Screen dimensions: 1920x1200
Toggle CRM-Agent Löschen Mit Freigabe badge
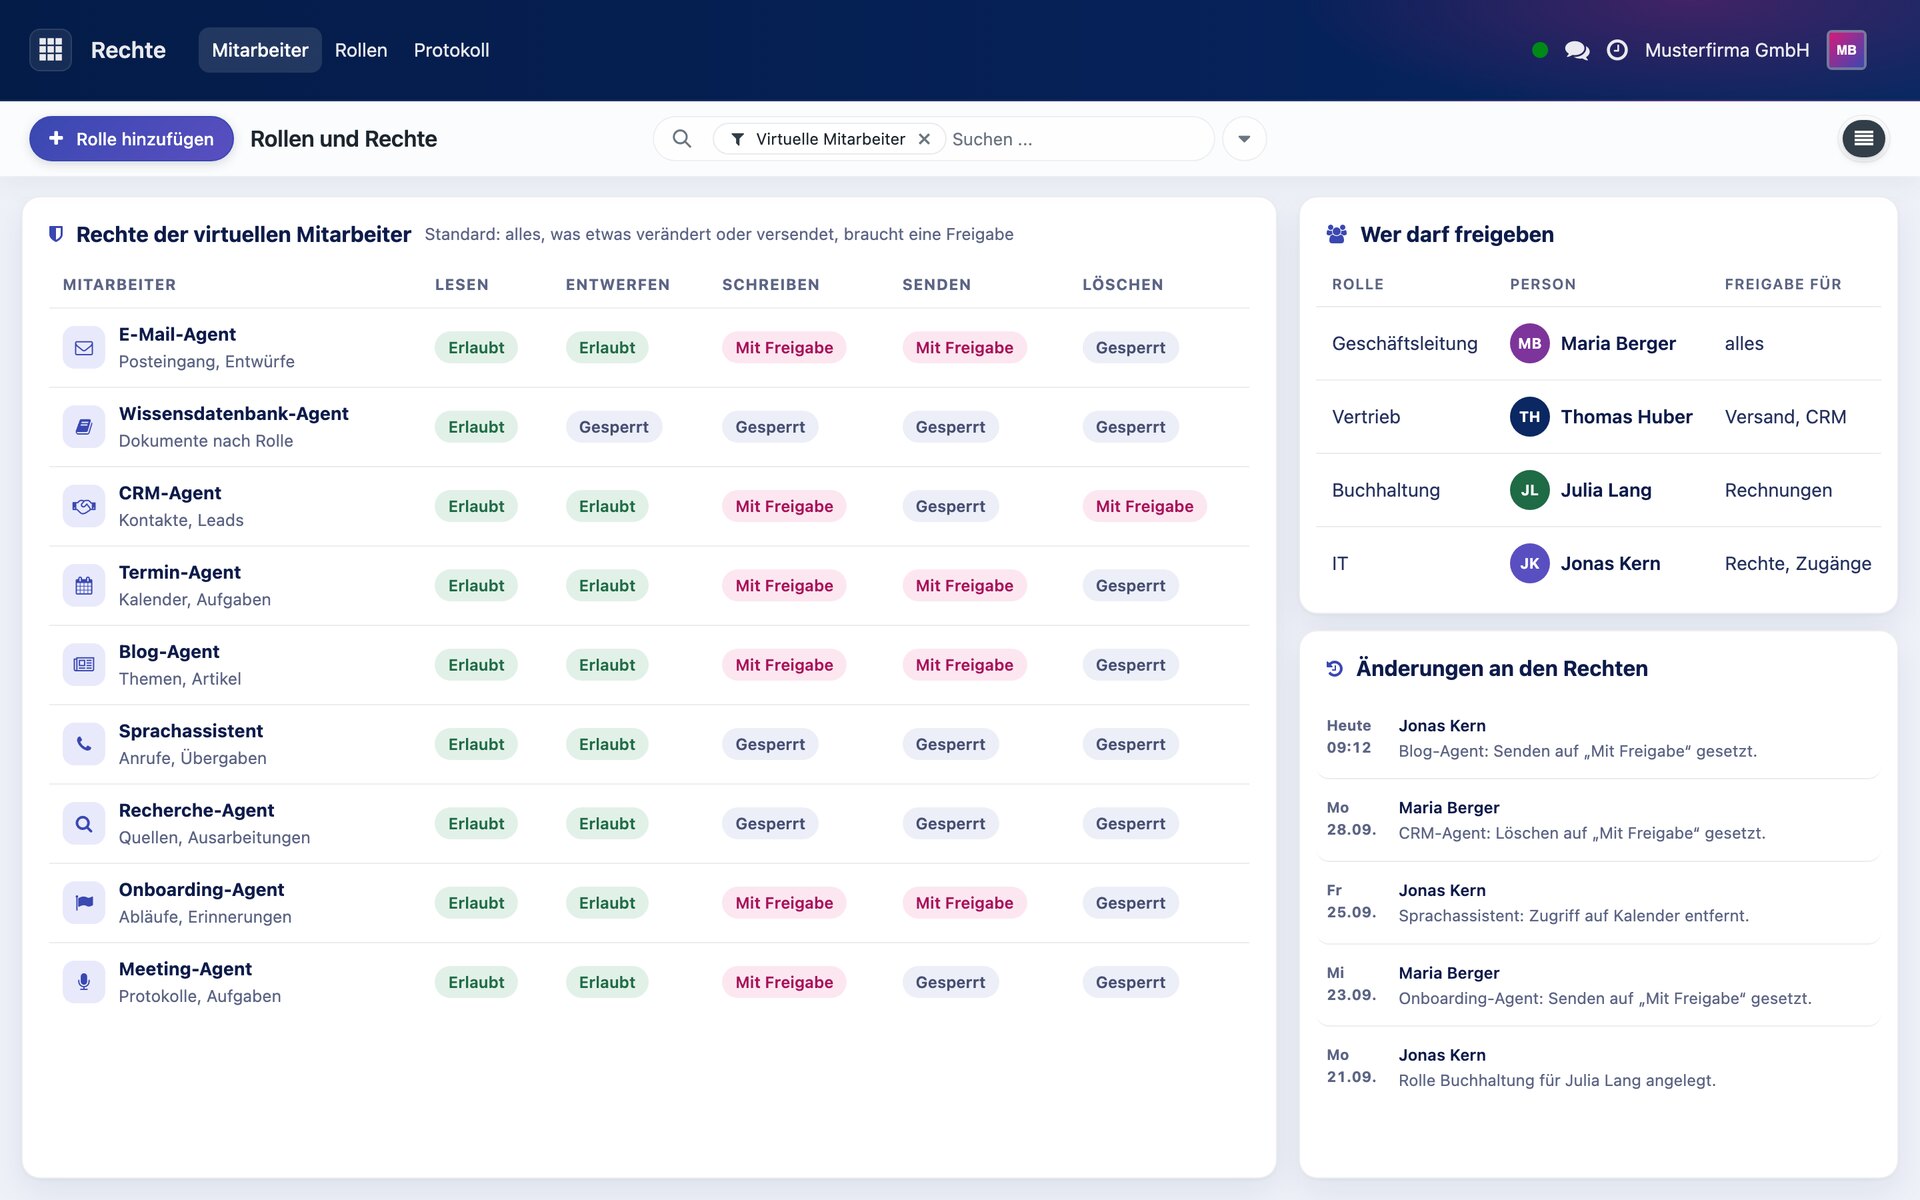pos(1144,506)
